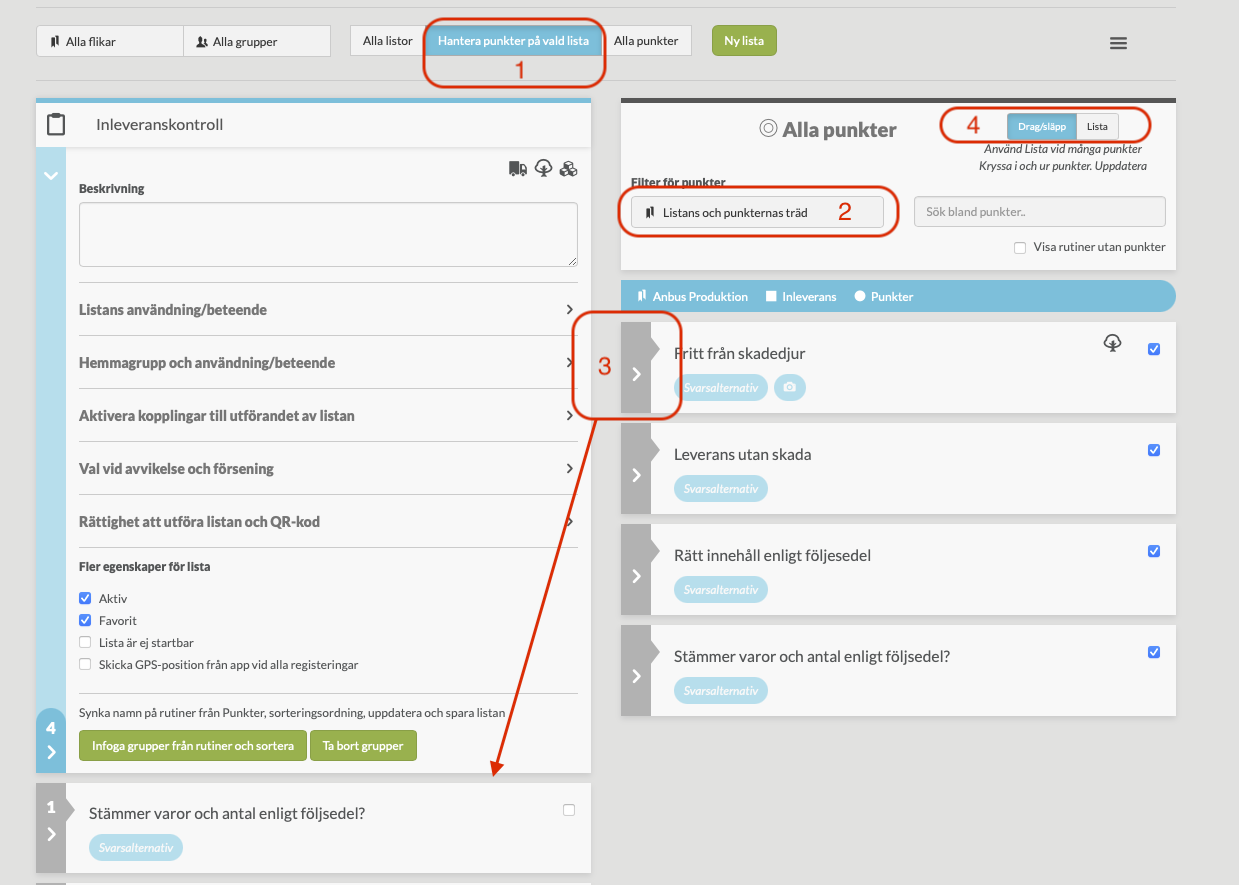The image size is (1239, 885).
Task: Expand Hemmagrupp och användning/beteende section
Action: [328, 363]
